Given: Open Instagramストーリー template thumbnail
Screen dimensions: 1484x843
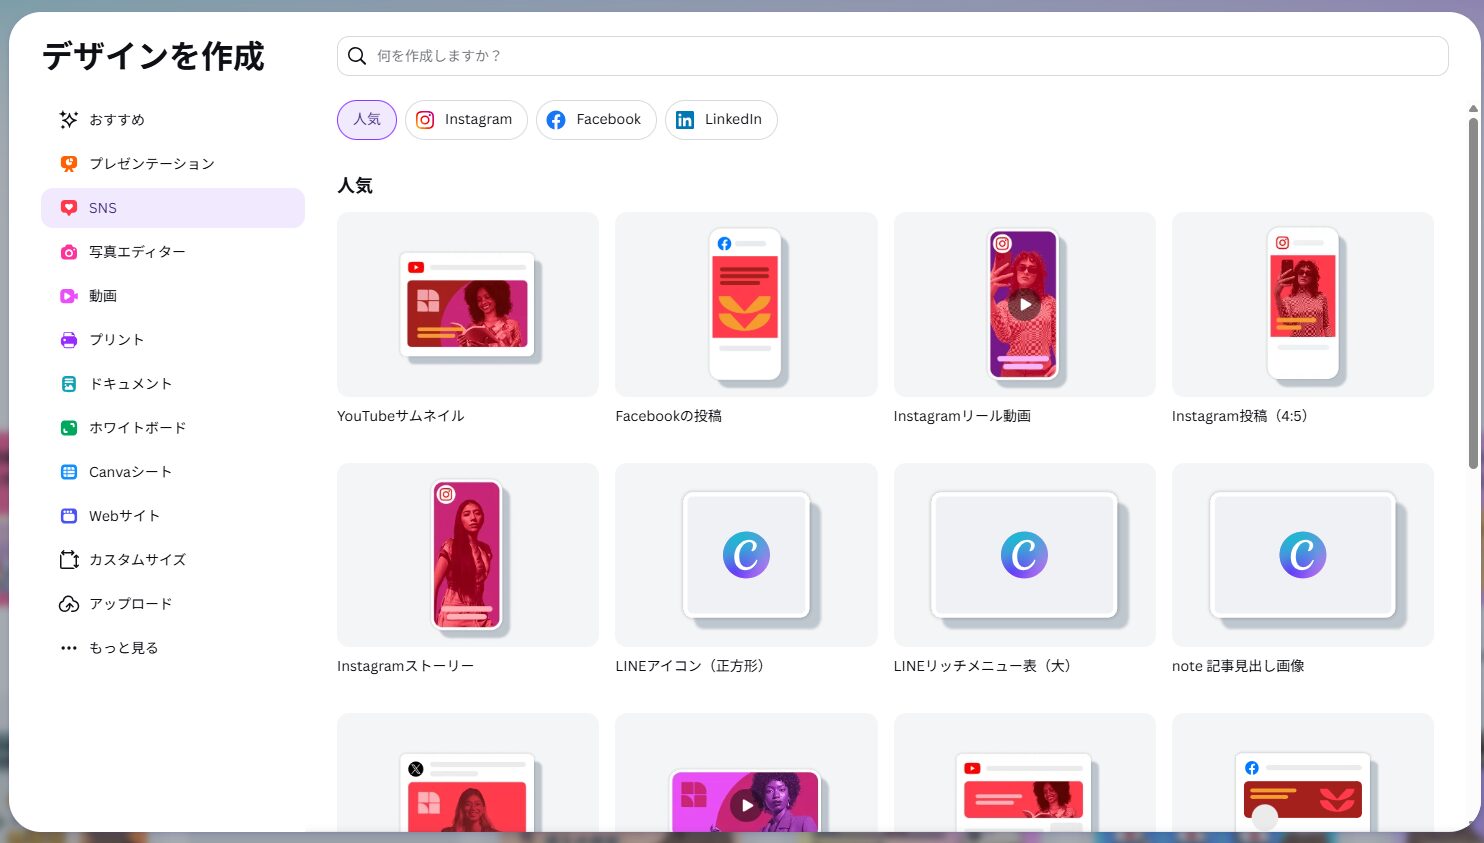Looking at the screenshot, I should click(468, 555).
